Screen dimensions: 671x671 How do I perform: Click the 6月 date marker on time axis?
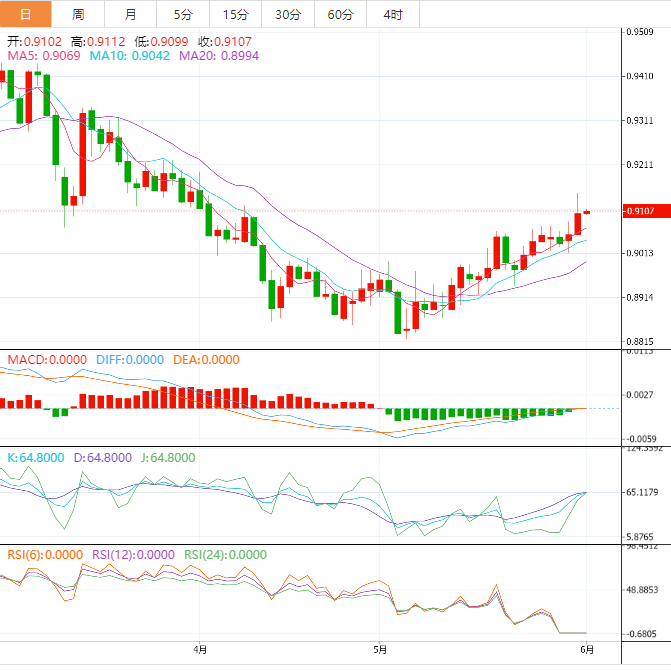coord(586,650)
